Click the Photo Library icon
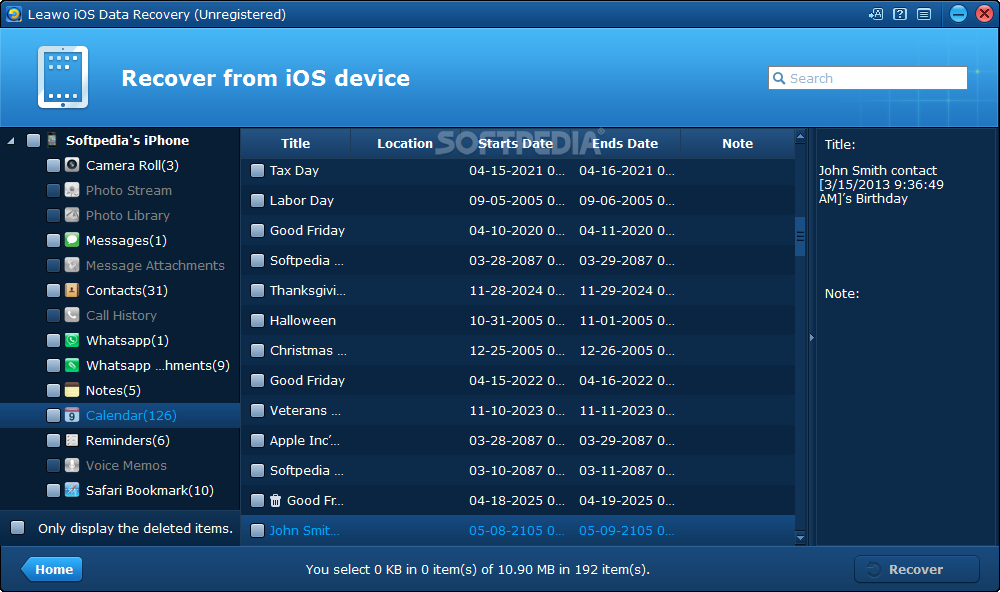Screen dimensions: 1000x592 72,215
